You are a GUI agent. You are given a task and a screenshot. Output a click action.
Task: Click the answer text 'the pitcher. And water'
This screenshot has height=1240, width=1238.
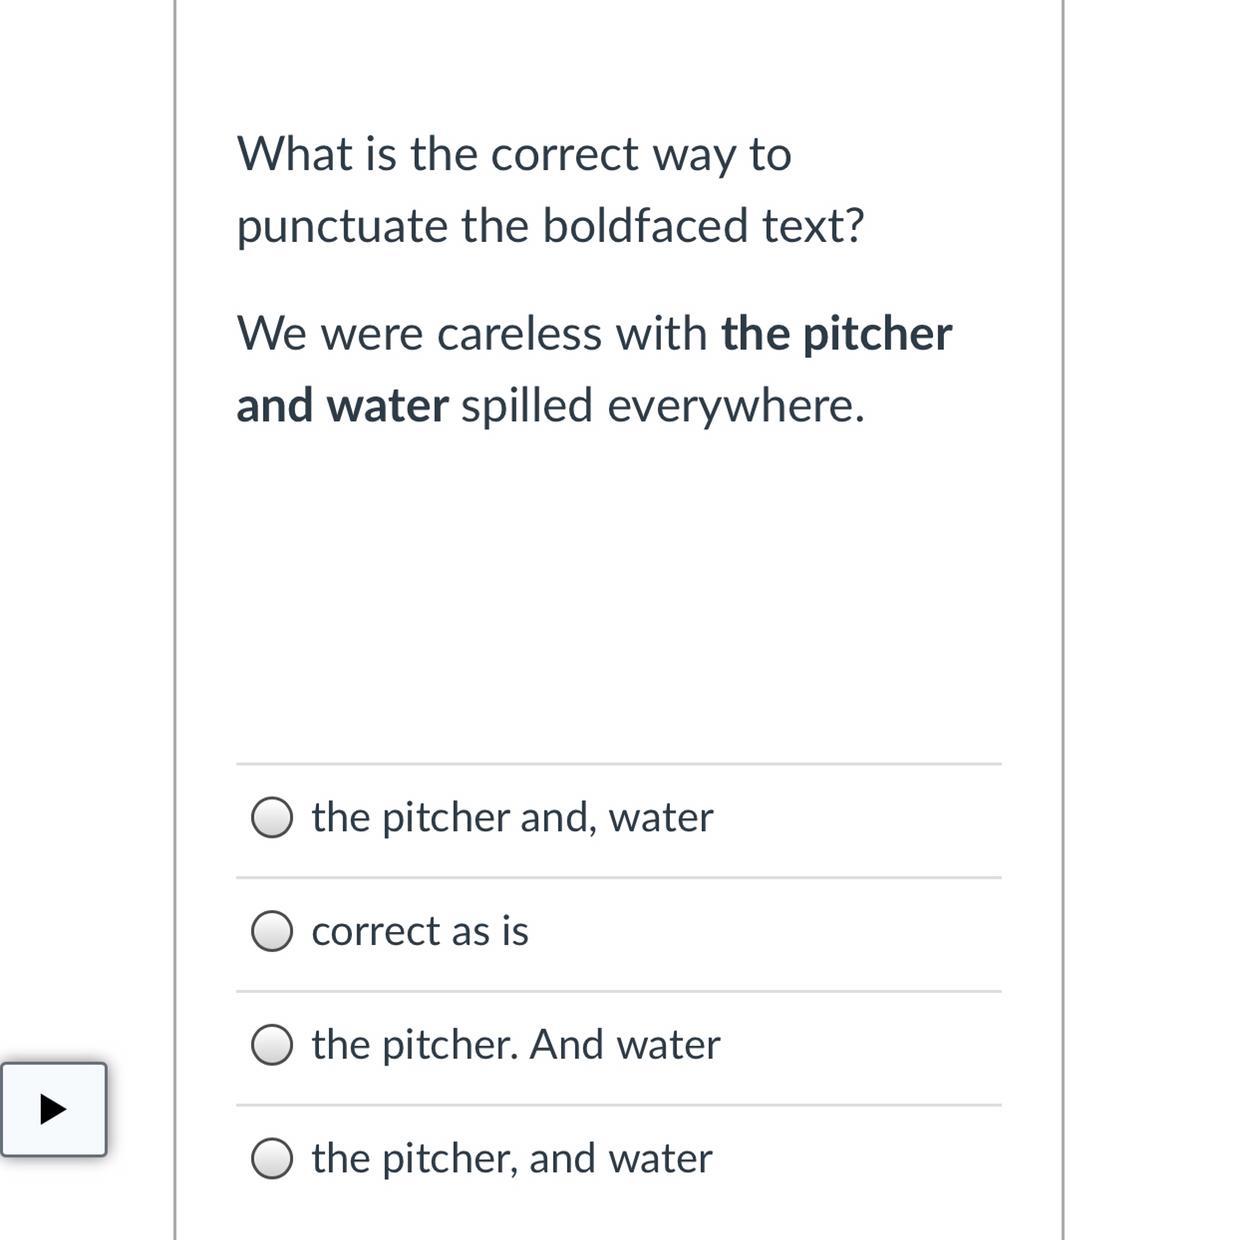pos(515,1045)
